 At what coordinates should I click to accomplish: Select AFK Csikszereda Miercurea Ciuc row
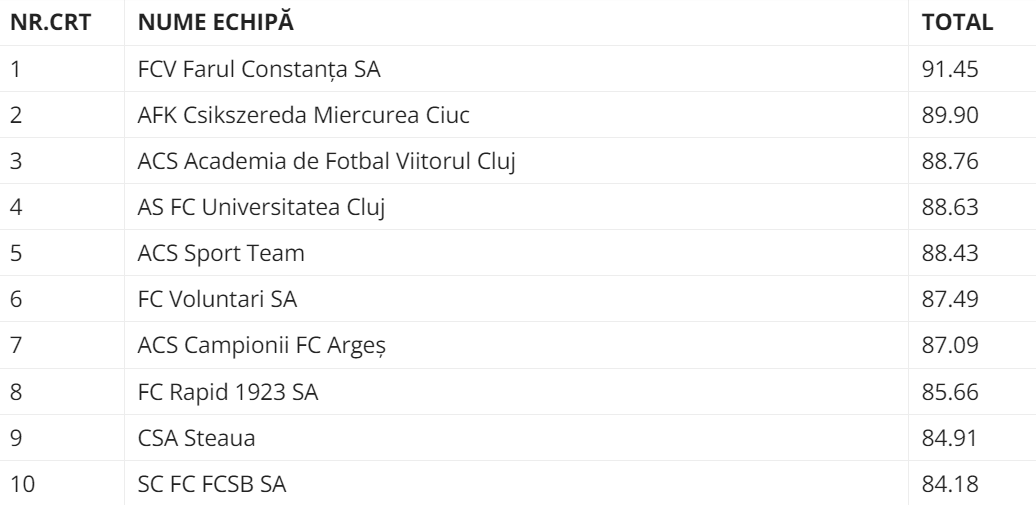tap(303, 115)
